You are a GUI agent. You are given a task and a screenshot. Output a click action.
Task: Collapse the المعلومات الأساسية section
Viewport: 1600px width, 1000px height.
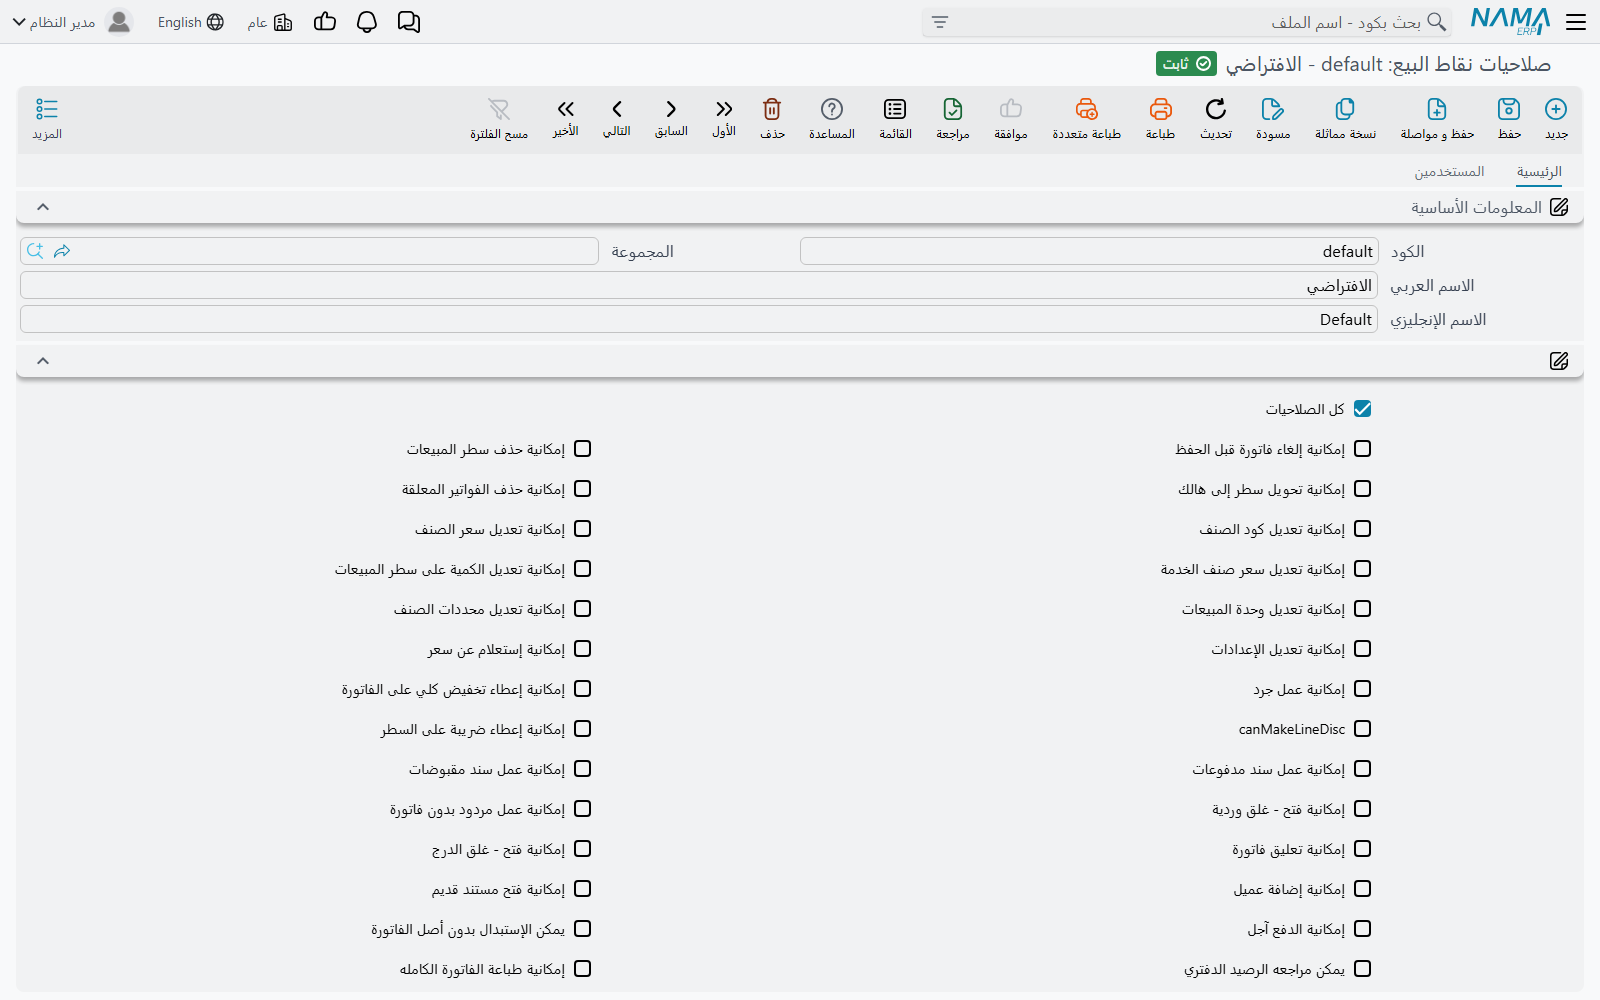point(43,207)
